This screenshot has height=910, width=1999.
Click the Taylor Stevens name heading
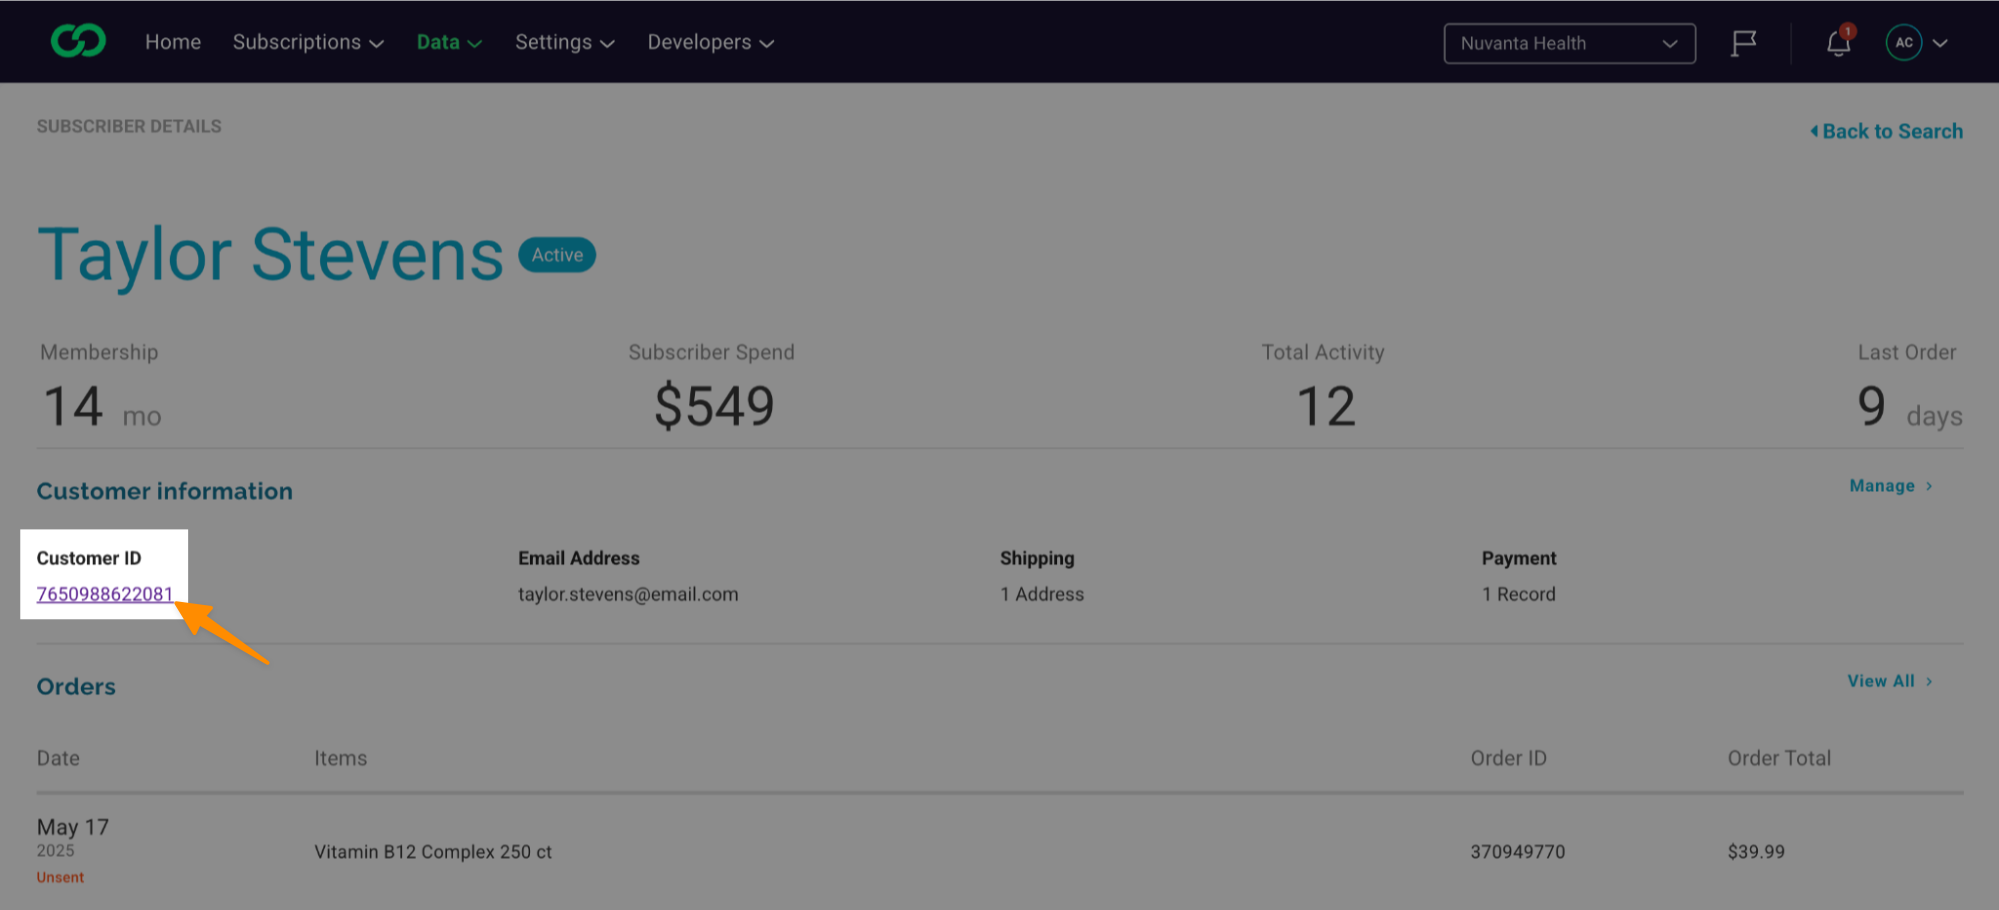tap(270, 255)
